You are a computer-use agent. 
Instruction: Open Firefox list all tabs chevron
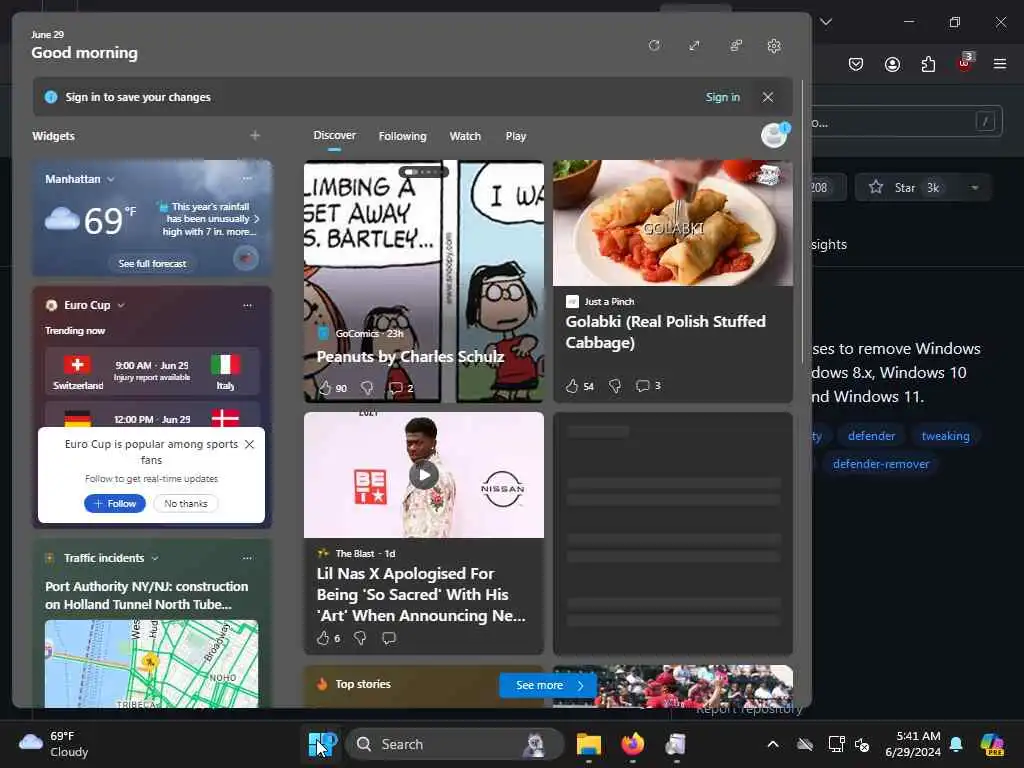point(826,22)
